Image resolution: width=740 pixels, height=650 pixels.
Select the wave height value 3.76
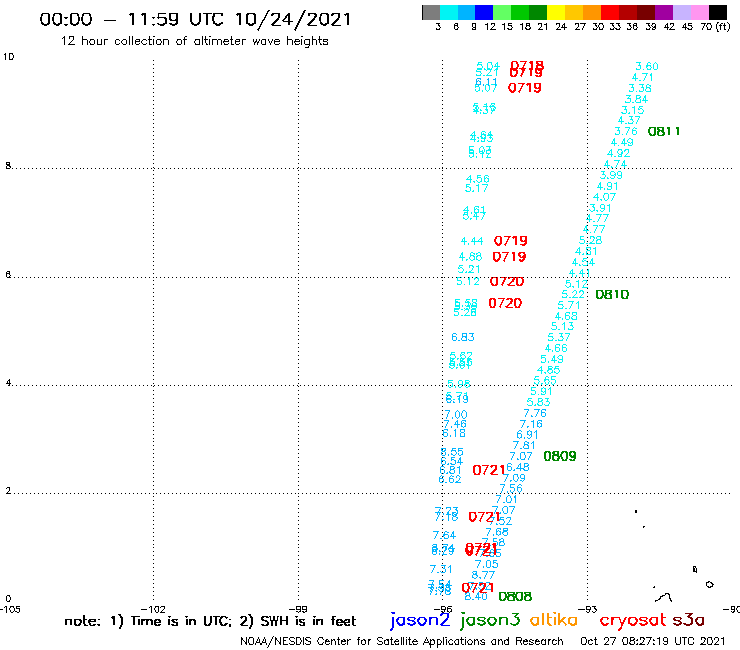pos(626,131)
